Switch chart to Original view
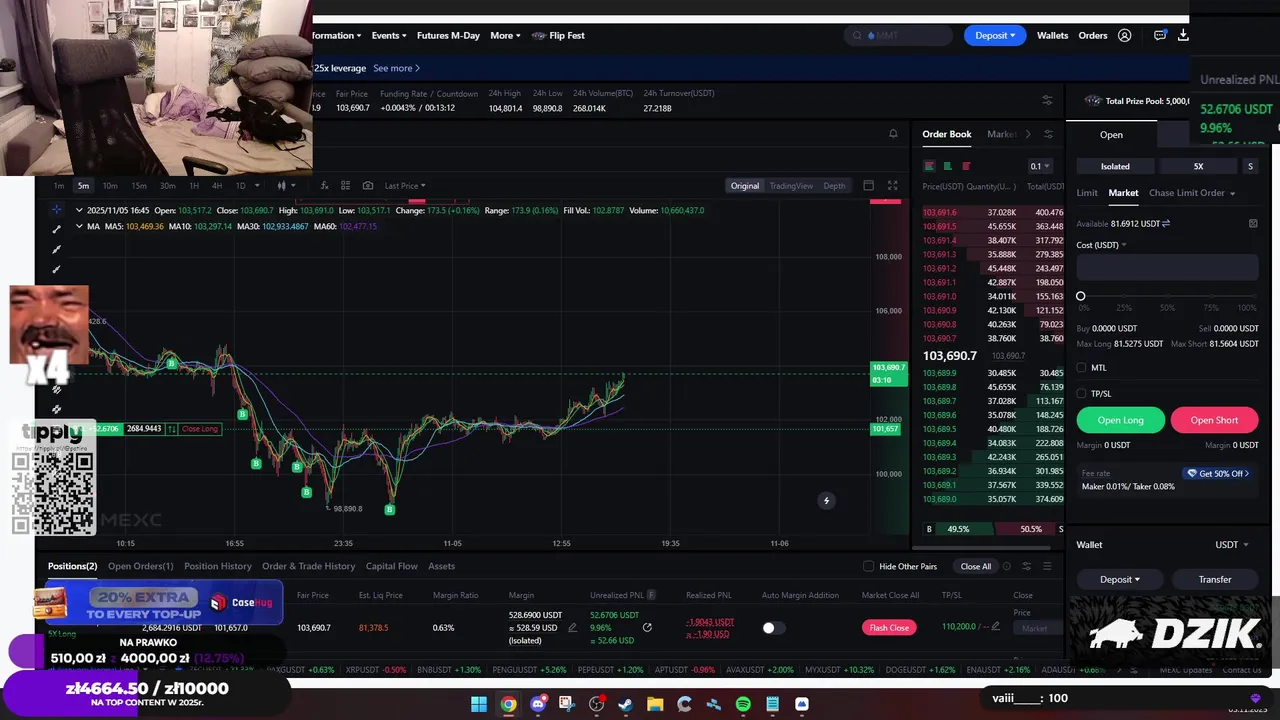Viewport: 1280px width, 720px height. (x=744, y=185)
